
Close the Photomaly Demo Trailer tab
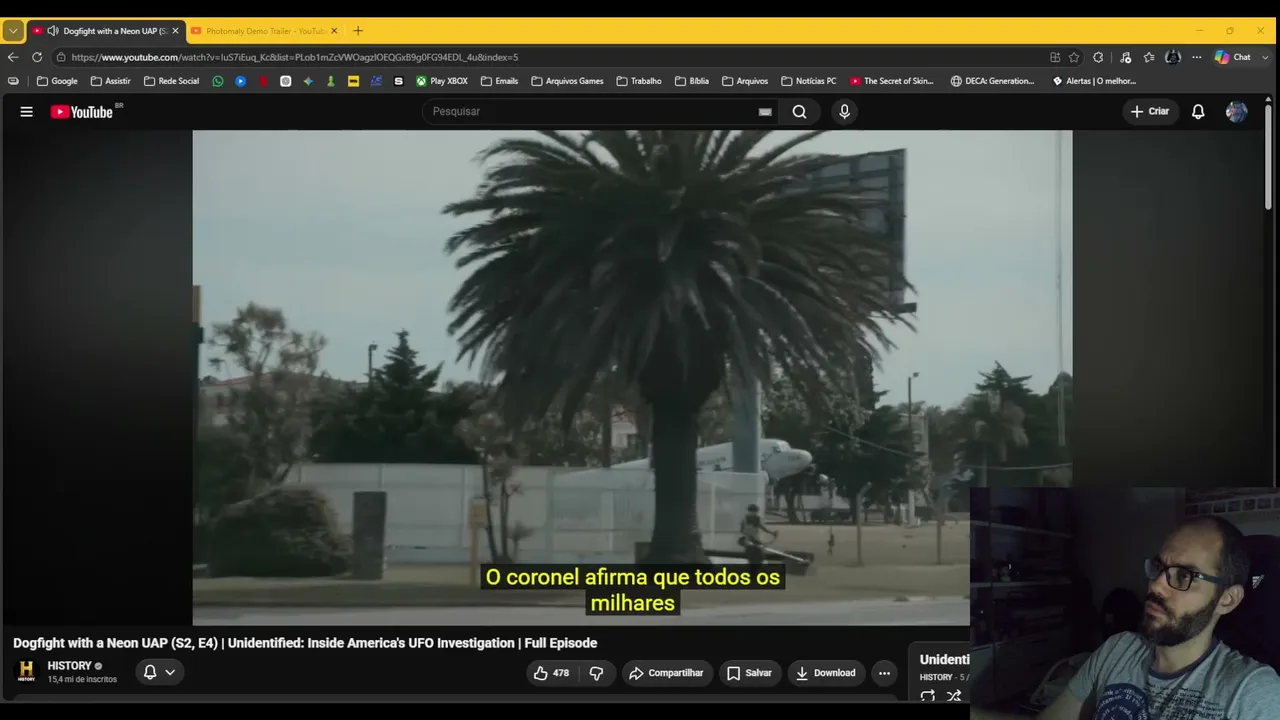click(x=334, y=31)
